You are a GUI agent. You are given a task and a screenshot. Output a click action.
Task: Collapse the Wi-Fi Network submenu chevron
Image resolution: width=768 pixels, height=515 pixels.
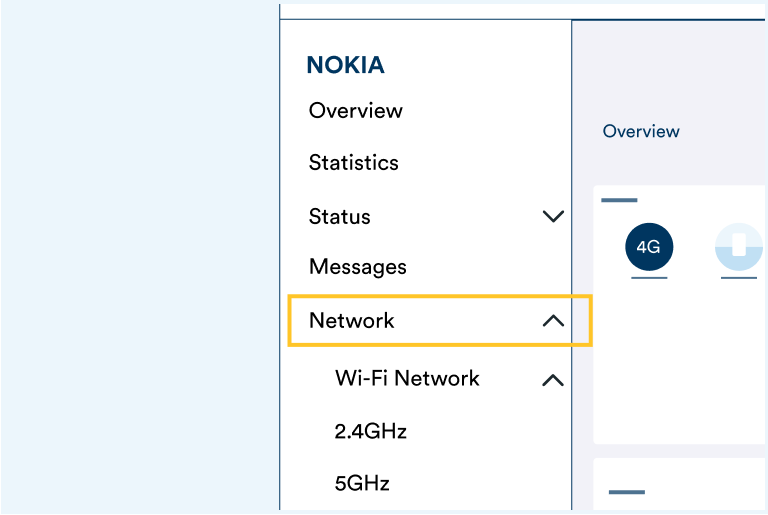[x=552, y=380]
